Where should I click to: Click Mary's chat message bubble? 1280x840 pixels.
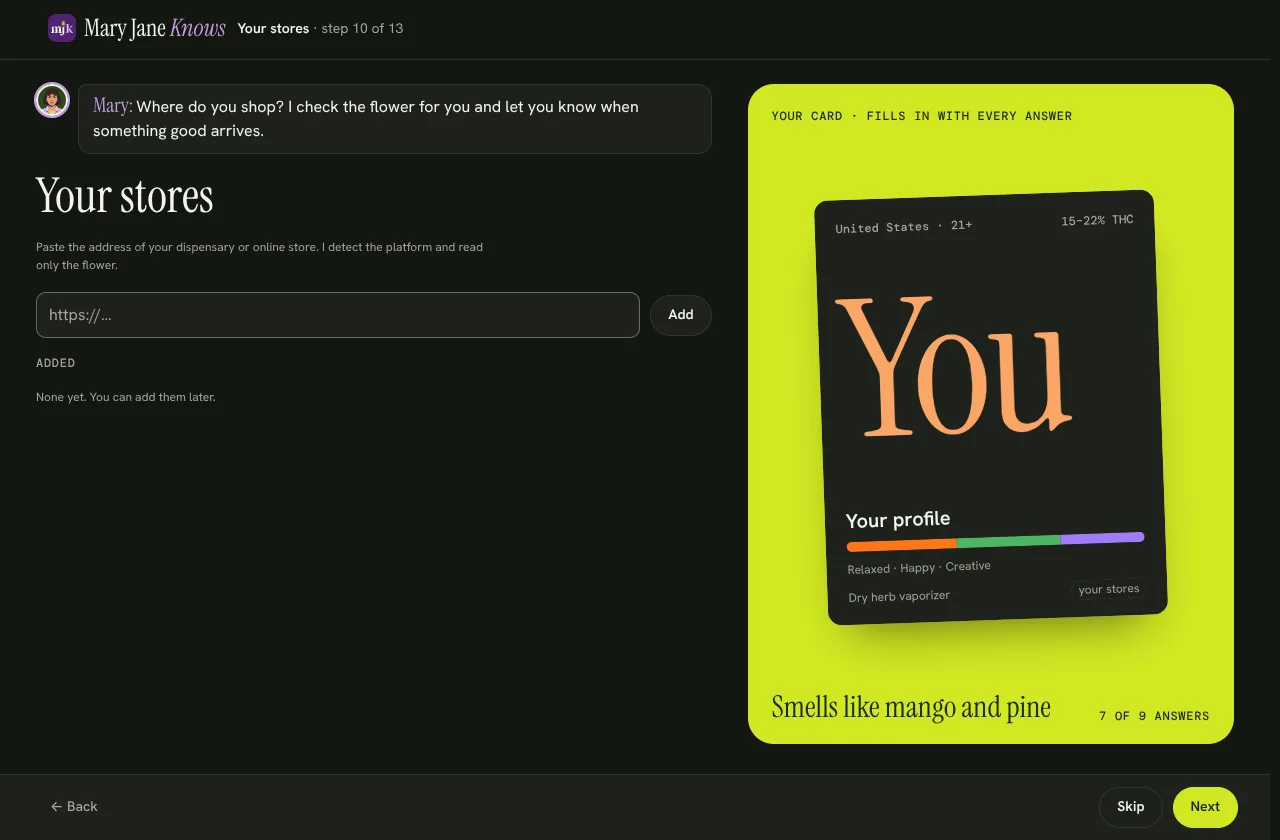click(395, 119)
